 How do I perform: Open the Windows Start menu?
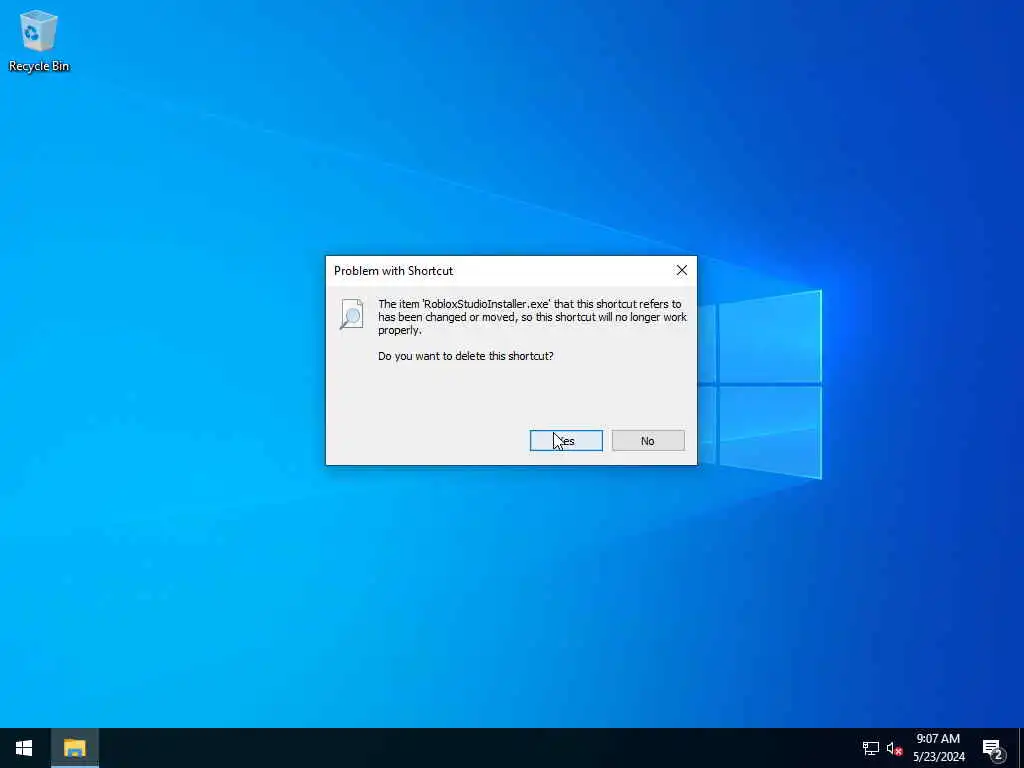click(24, 748)
